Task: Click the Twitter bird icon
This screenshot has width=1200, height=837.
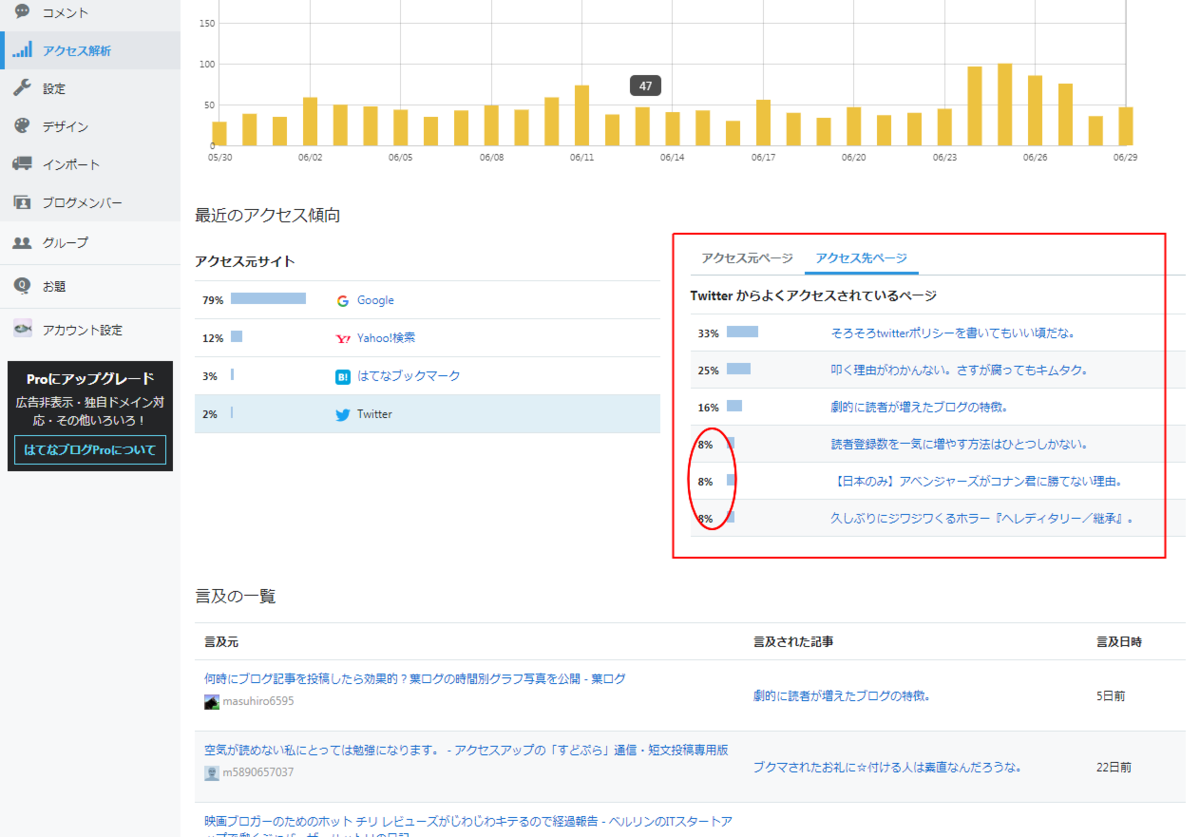Action: tap(343, 414)
